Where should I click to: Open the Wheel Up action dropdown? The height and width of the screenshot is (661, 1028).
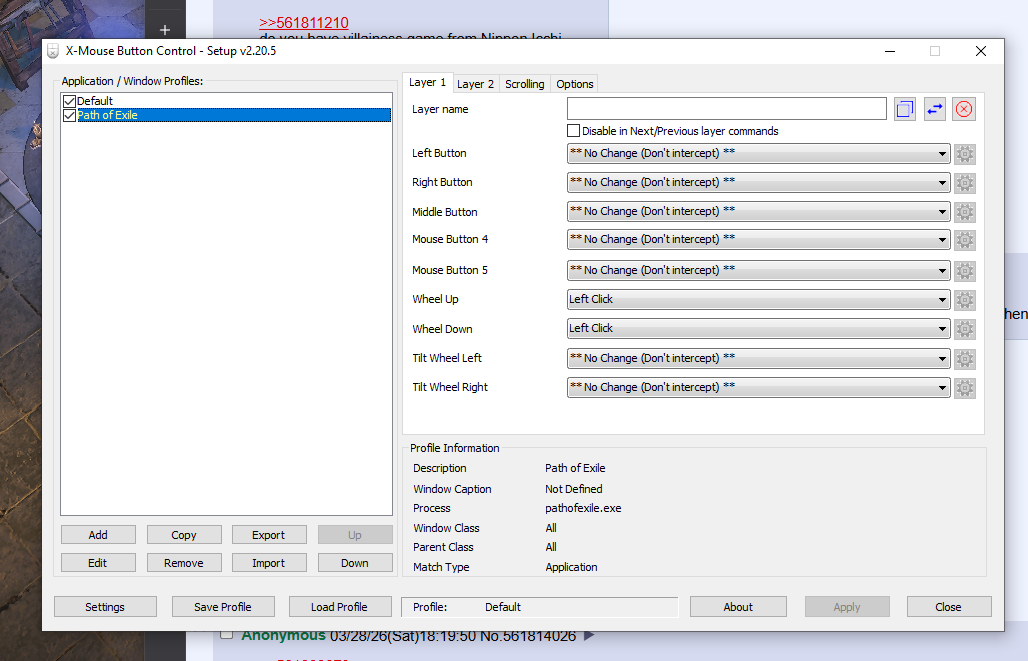pos(759,300)
